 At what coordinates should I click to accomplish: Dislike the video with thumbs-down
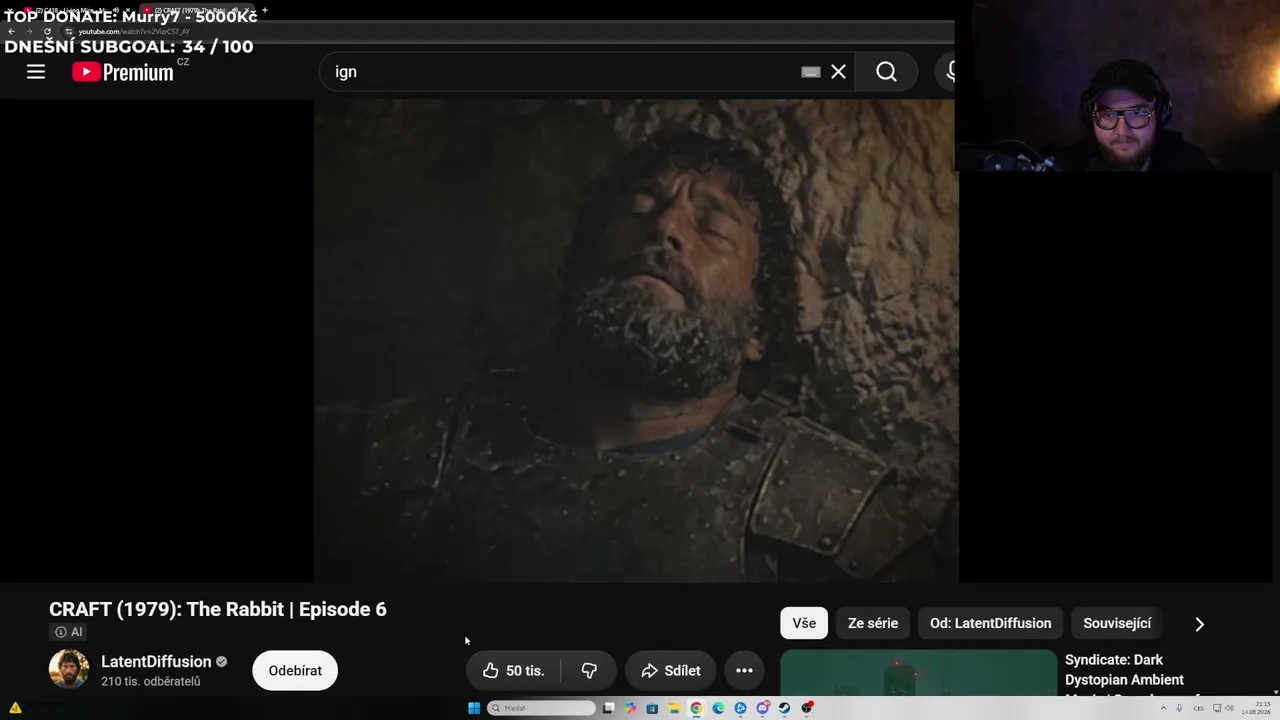pyautogui.click(x=589, y=670)
